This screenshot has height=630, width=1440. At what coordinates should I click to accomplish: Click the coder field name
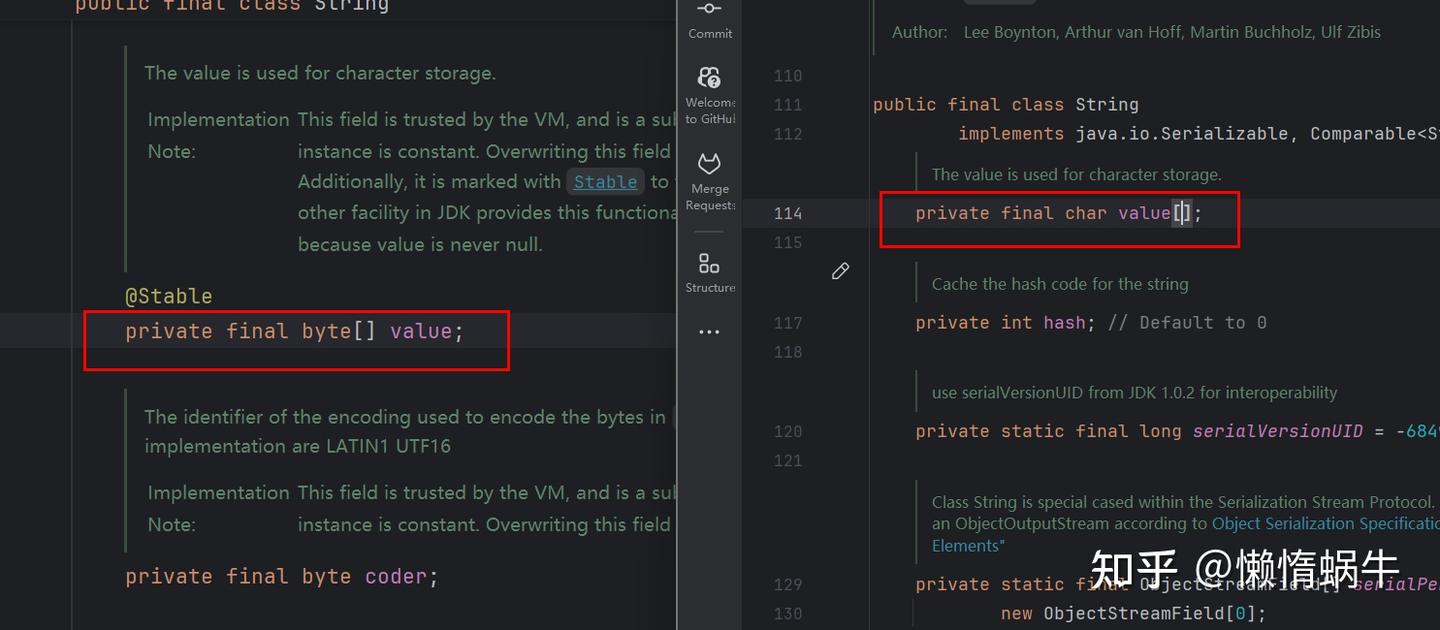click(x=396, y=577)
